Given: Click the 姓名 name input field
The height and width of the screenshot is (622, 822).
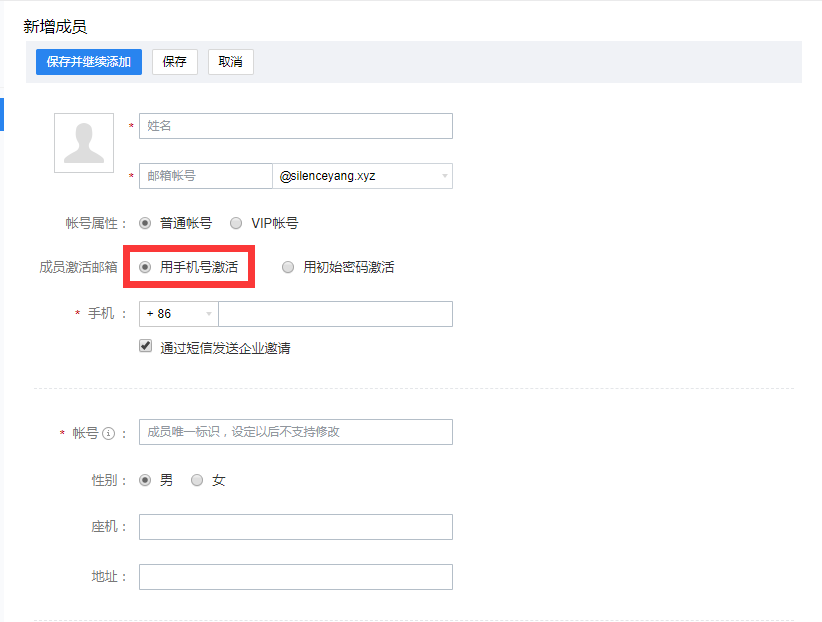Looking at the screenshot, I should [x=295, y=125].
